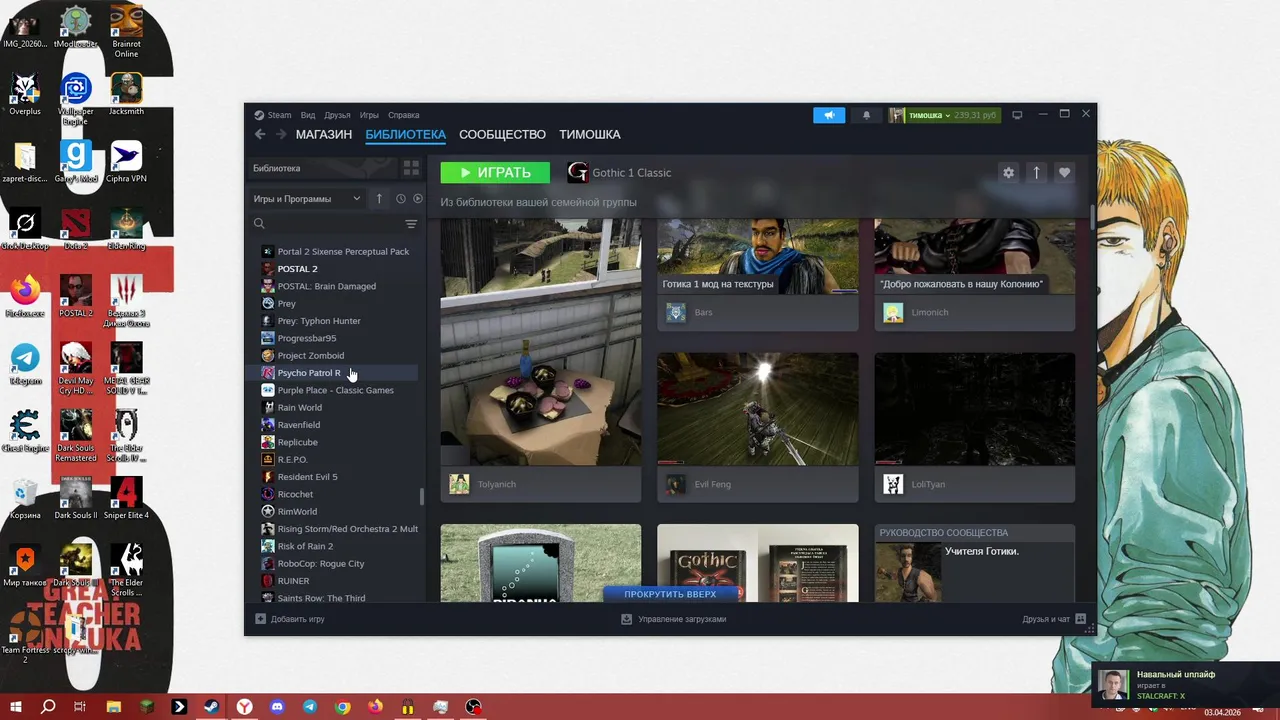Screen dimensions: 1280x720
Task: Switch to the МАГАЗИН tab
Action: tap(324, 134)
